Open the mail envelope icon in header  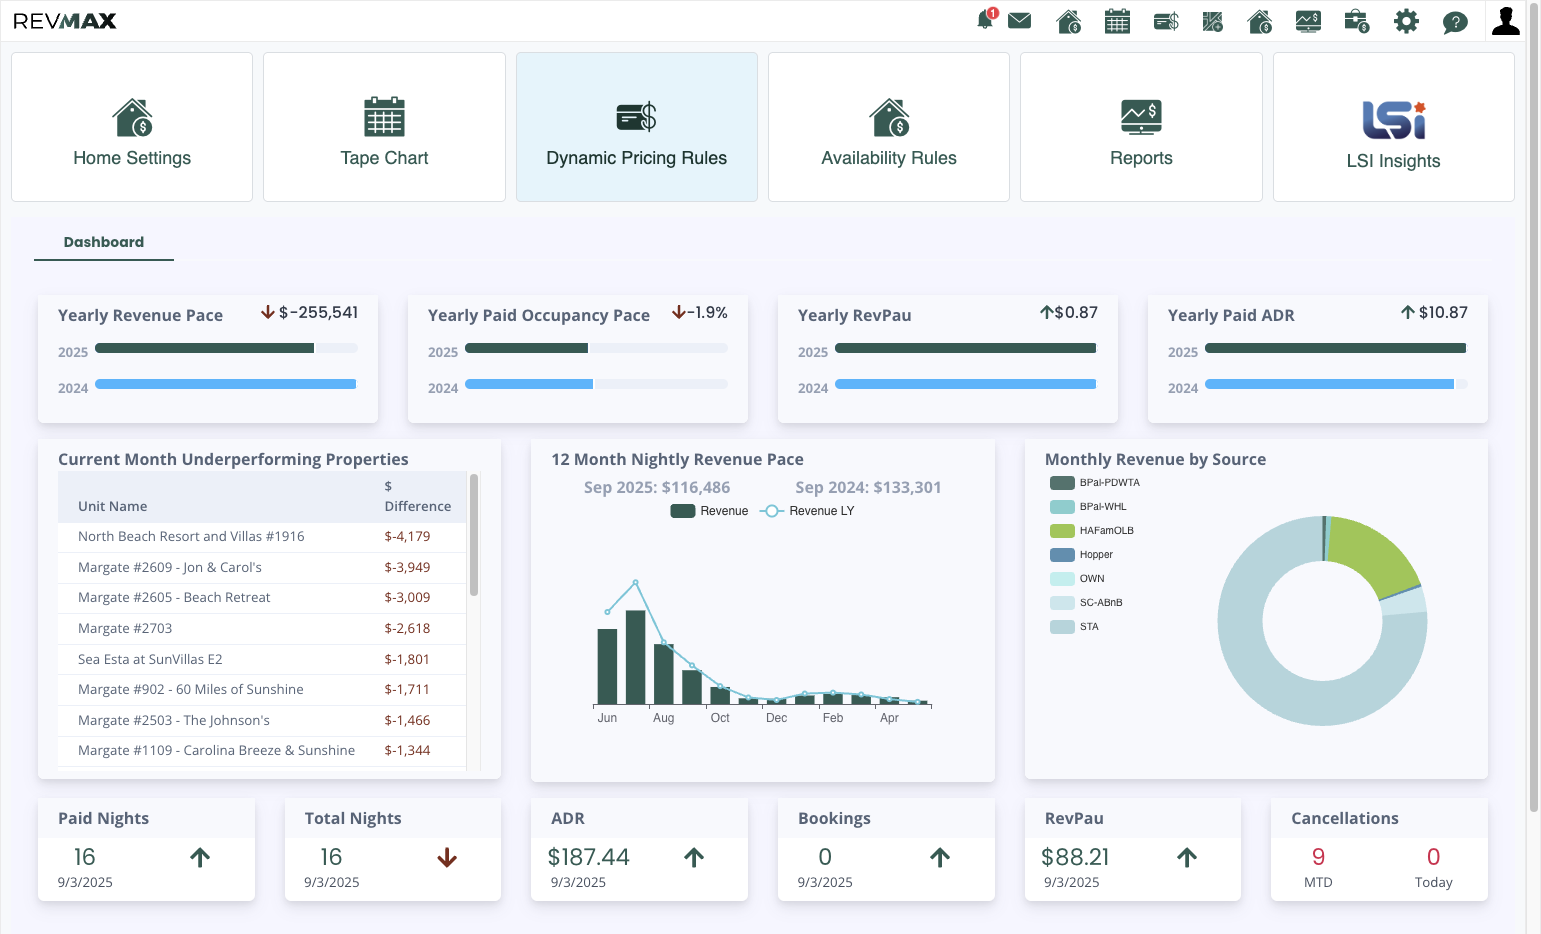tap(1020, 20)
